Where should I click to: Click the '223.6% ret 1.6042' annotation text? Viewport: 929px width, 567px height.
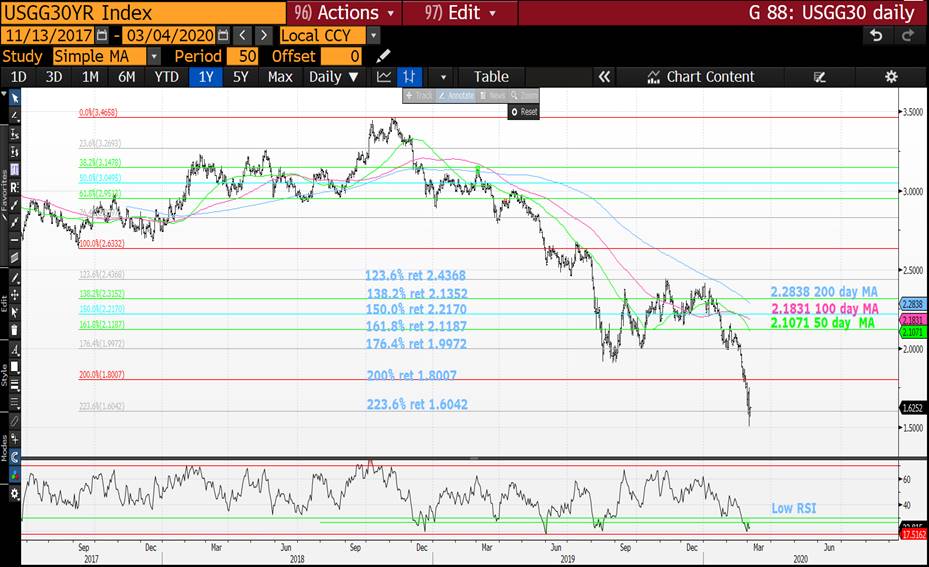coord(417,404)
